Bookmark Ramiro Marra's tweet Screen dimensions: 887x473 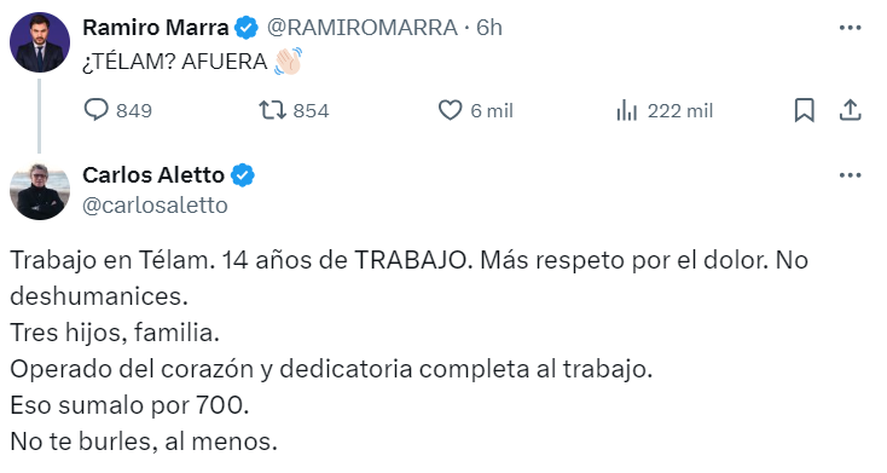[x=804, y=110]
